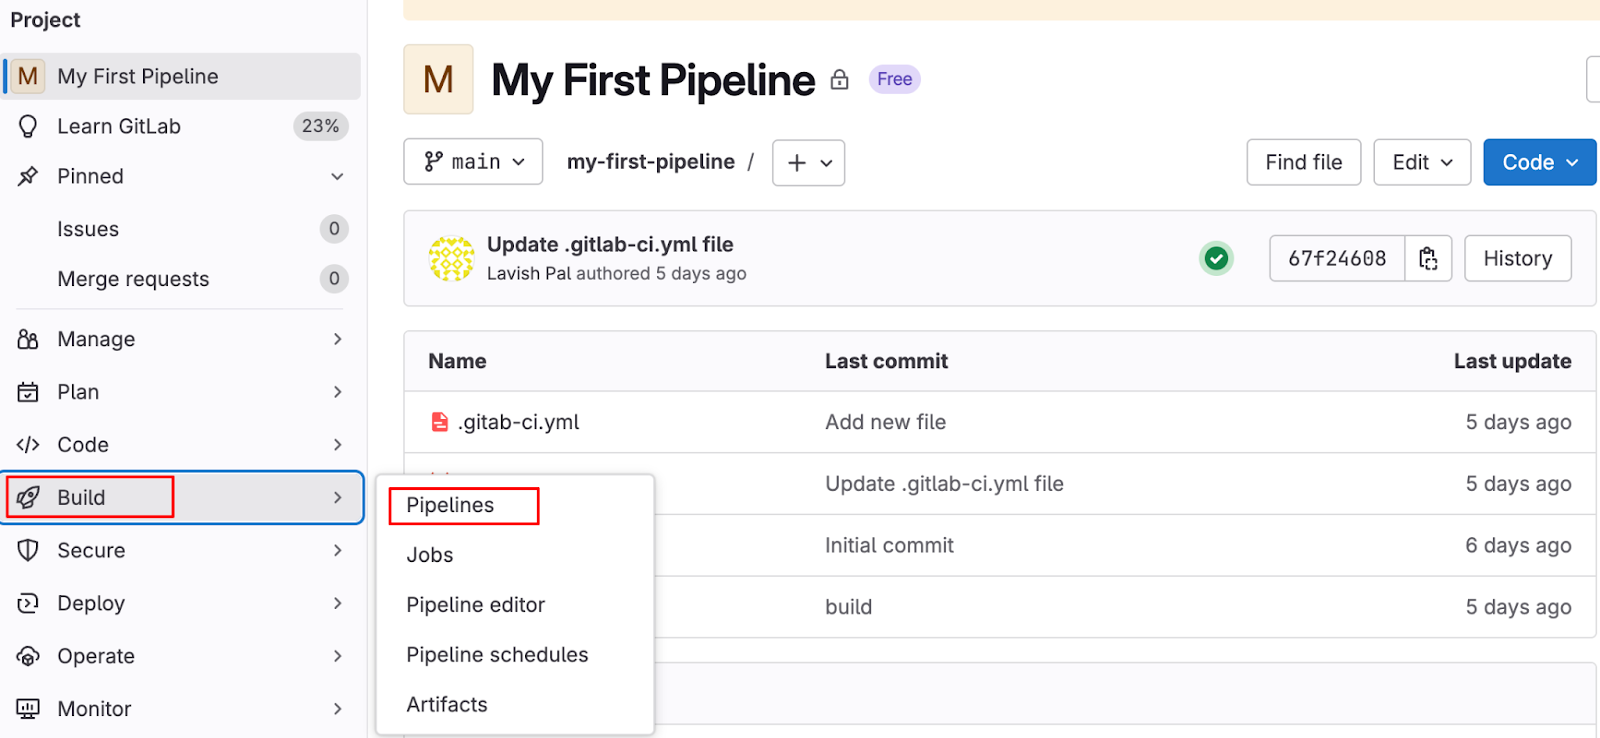The width and height of the screenshot is (1600, 738).
Task: Open Merge requests in the sidebar
Action: pos(133,279)
